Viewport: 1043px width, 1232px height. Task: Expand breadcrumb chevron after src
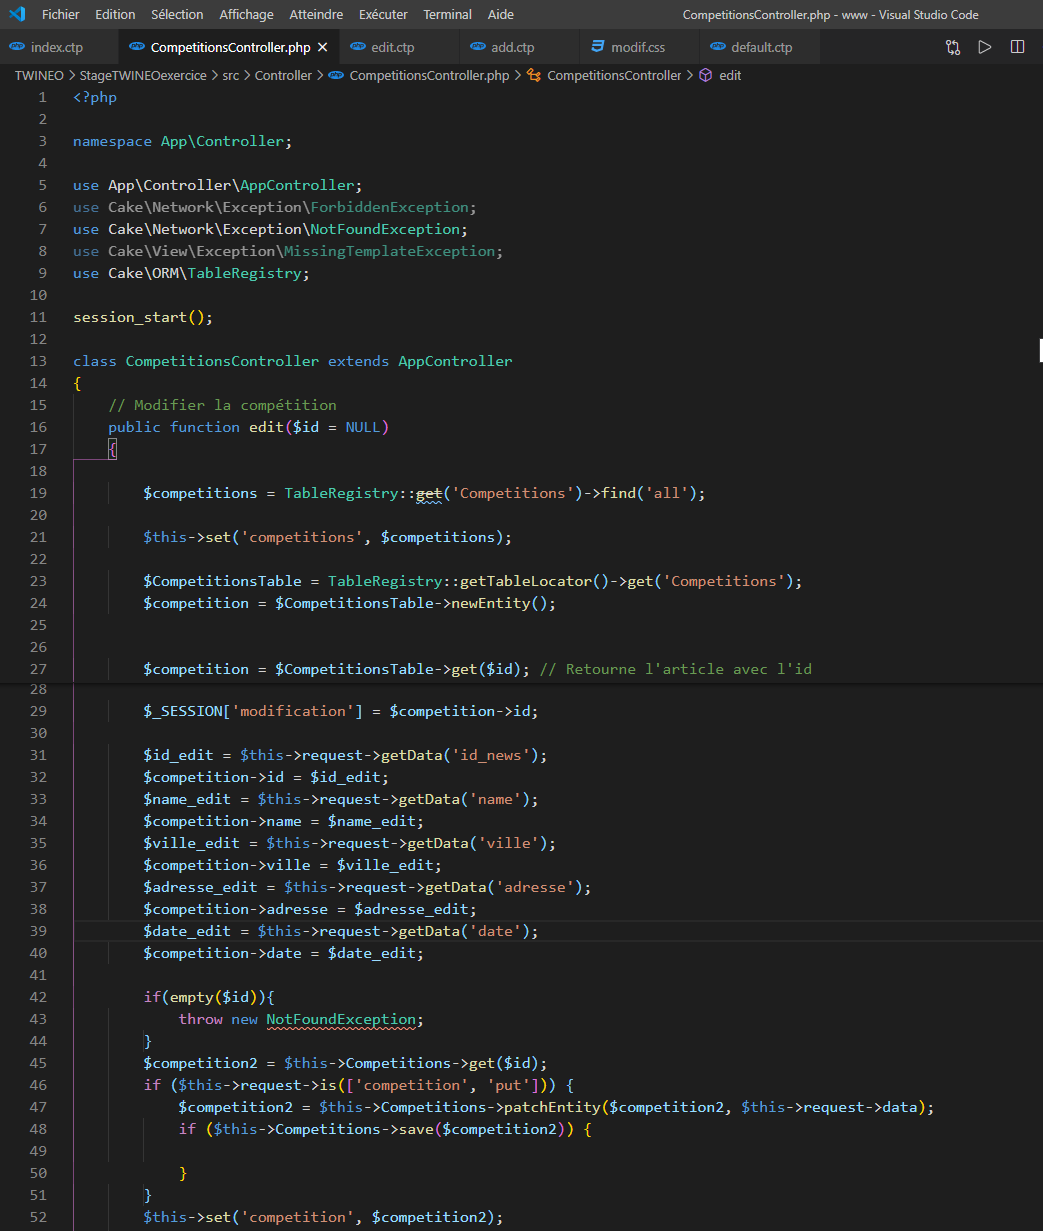coord(247,75)
